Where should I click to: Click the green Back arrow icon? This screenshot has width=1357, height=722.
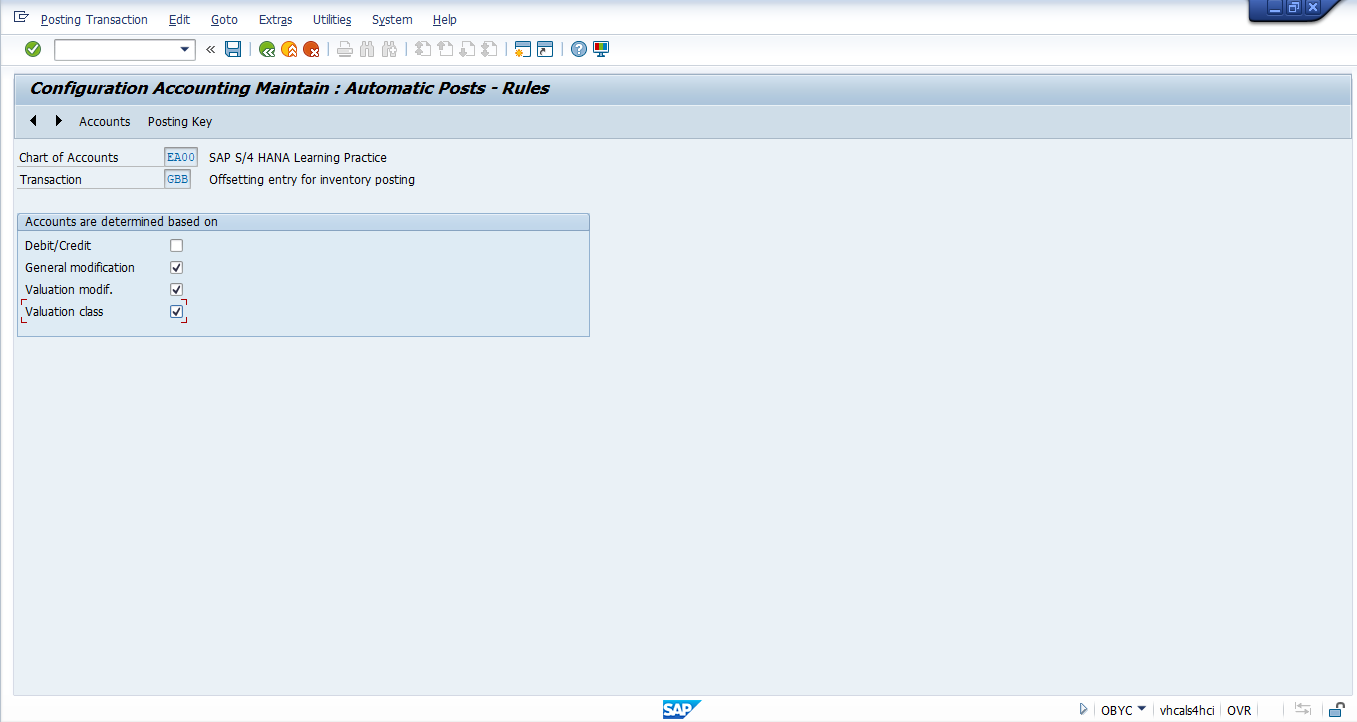tap(267, 49)
